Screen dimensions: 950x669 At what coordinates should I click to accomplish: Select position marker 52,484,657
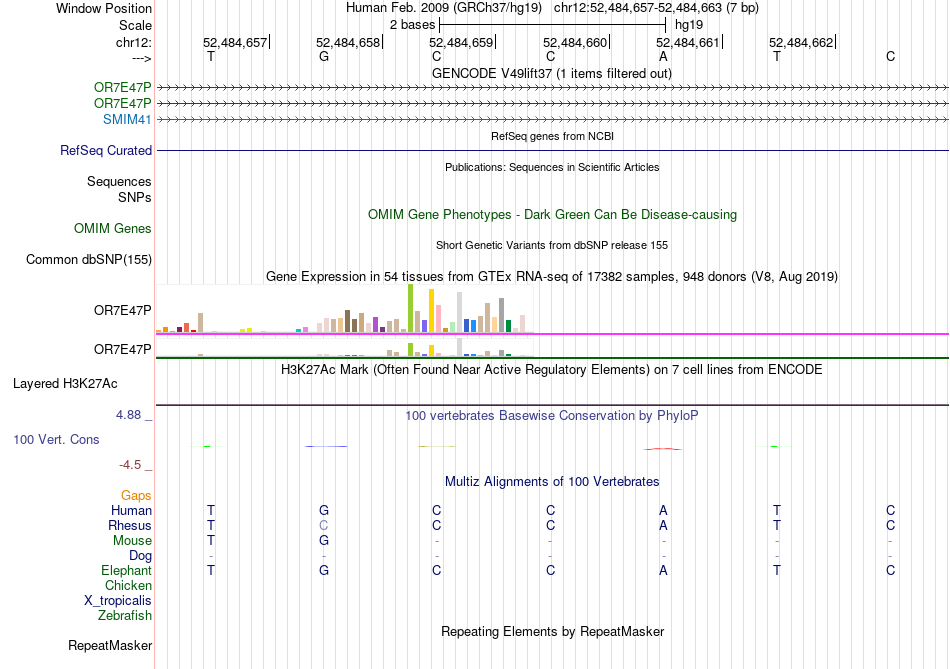(x=235, y=42)
